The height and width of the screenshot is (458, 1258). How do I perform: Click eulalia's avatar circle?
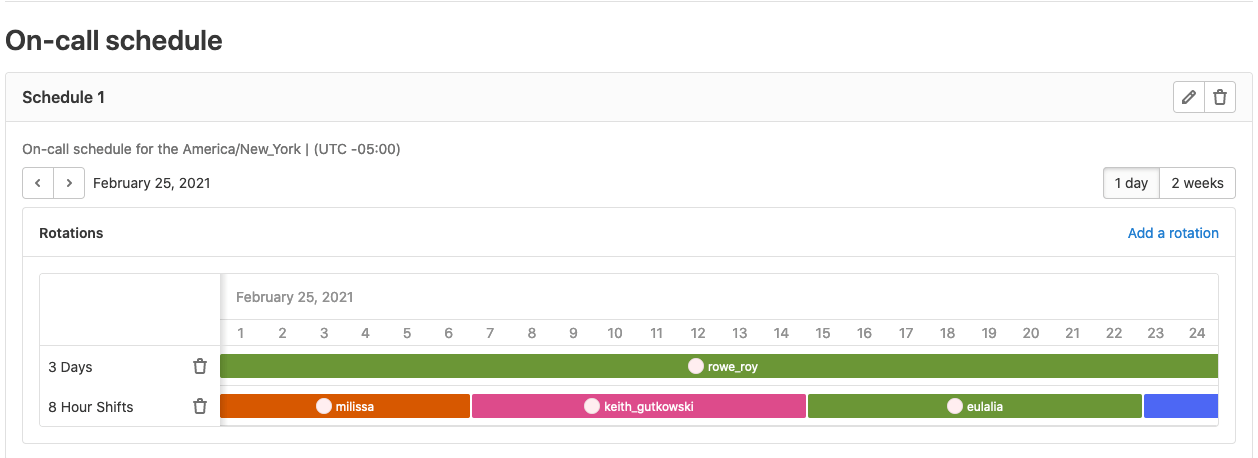(955, 407)
